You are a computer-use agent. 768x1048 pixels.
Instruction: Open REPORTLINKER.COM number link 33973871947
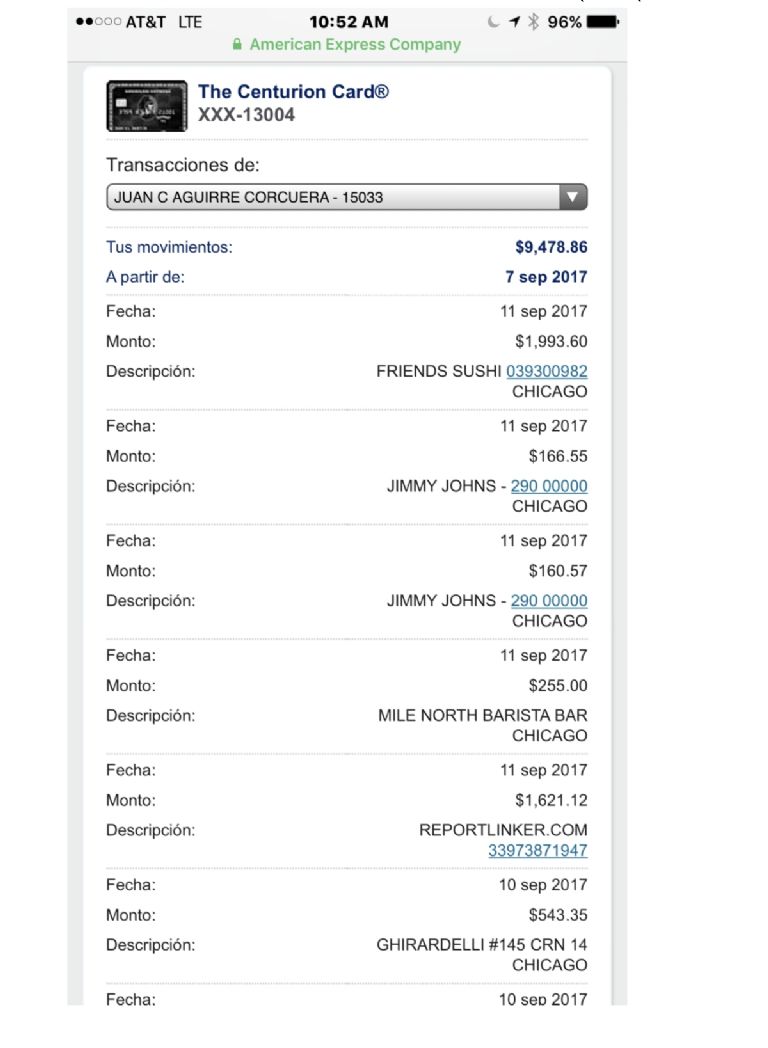(x=537, y=850)
